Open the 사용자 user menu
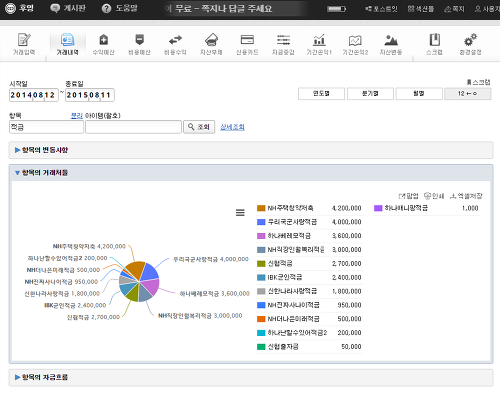The width and height of the screenshot is (500, 394). (487, 9)
